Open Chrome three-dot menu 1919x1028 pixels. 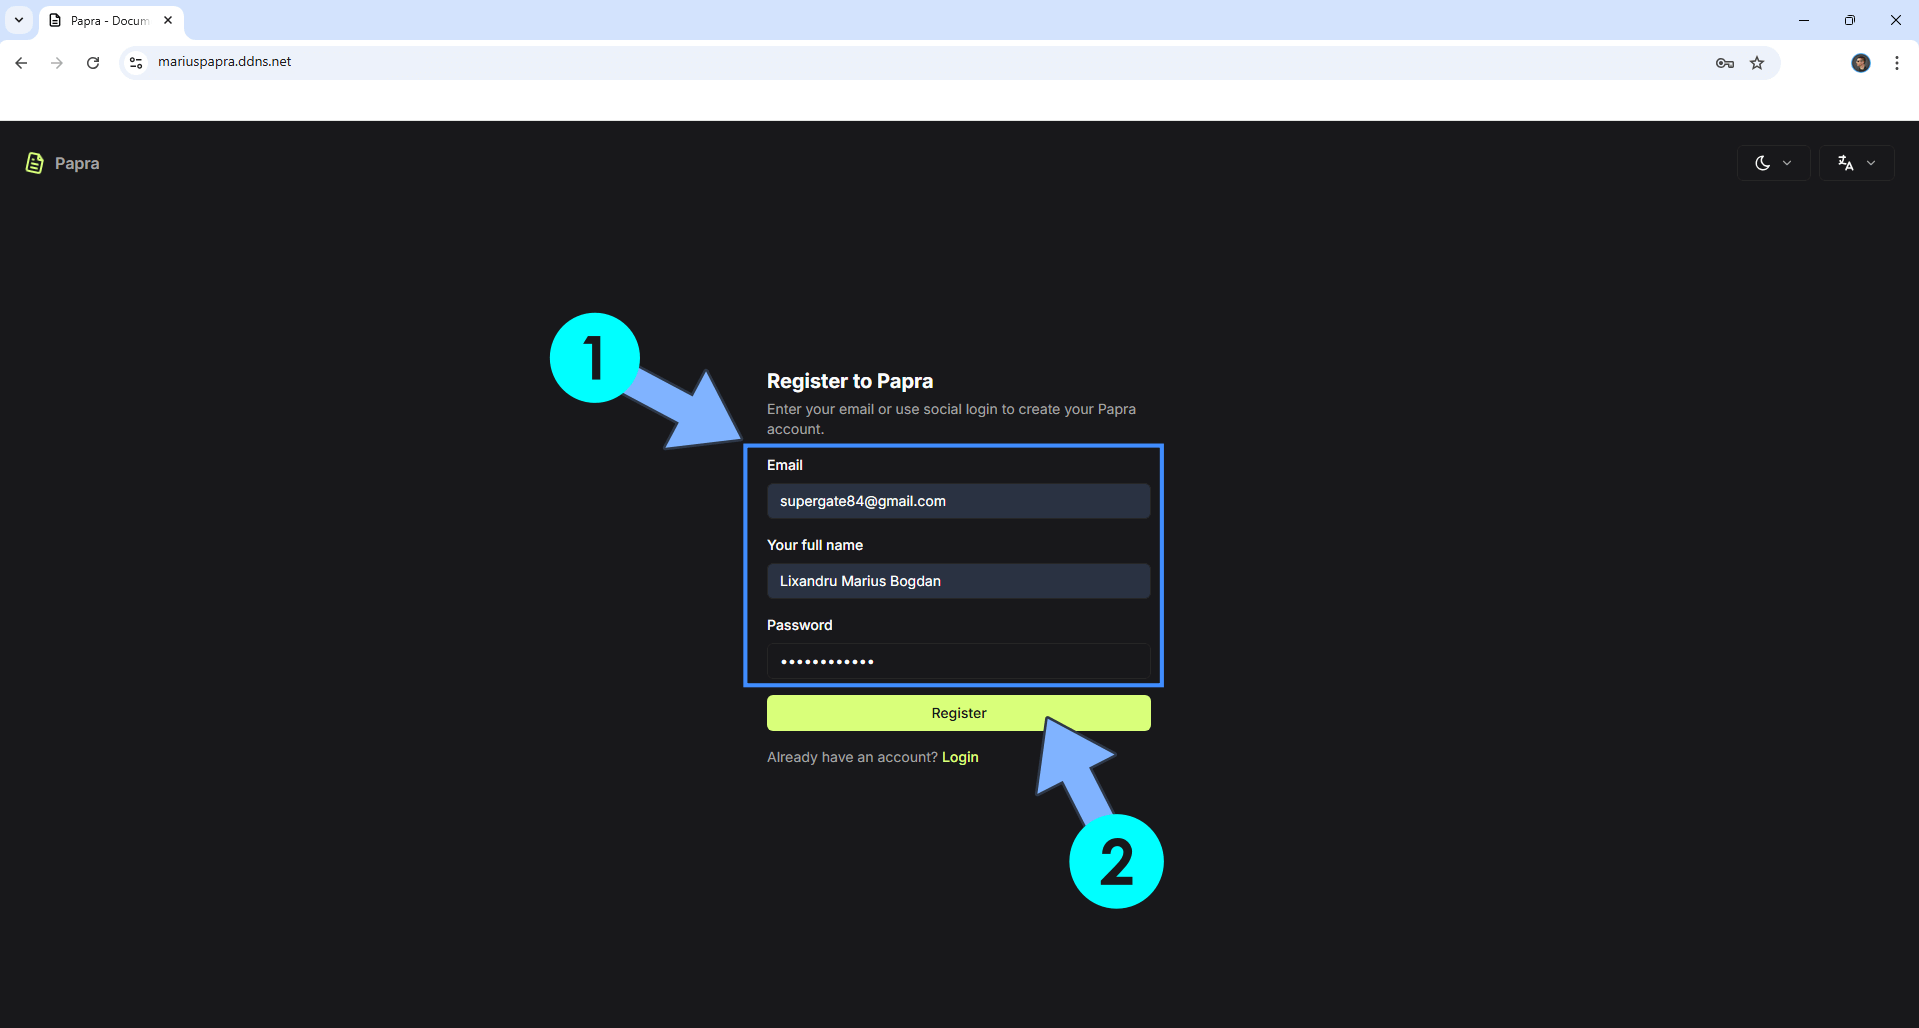(1896, 63)
